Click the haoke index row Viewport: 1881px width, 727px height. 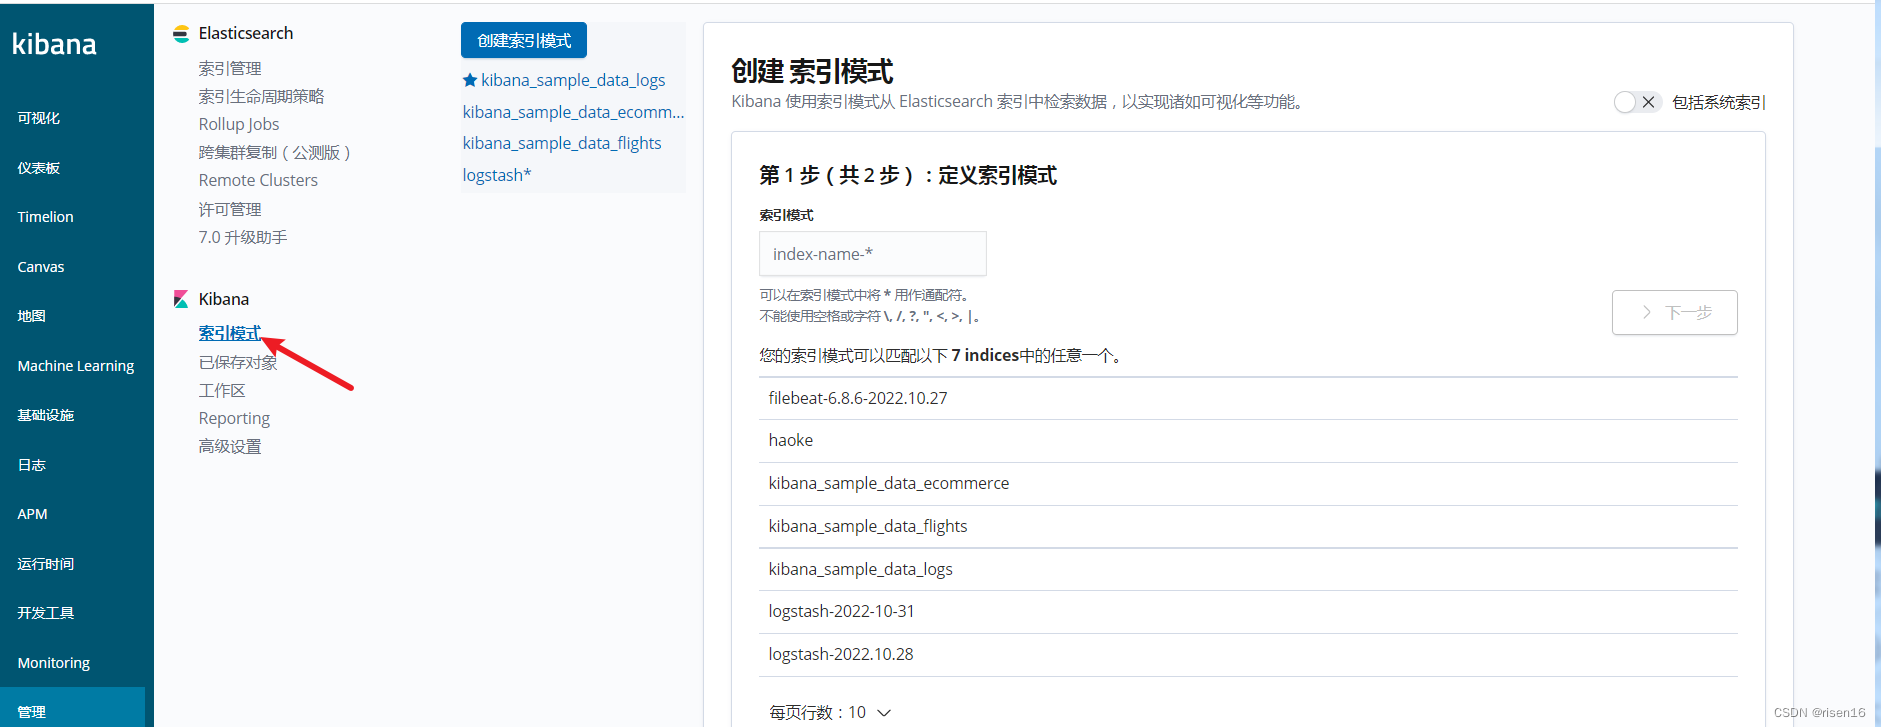[x=1248, y=440]
